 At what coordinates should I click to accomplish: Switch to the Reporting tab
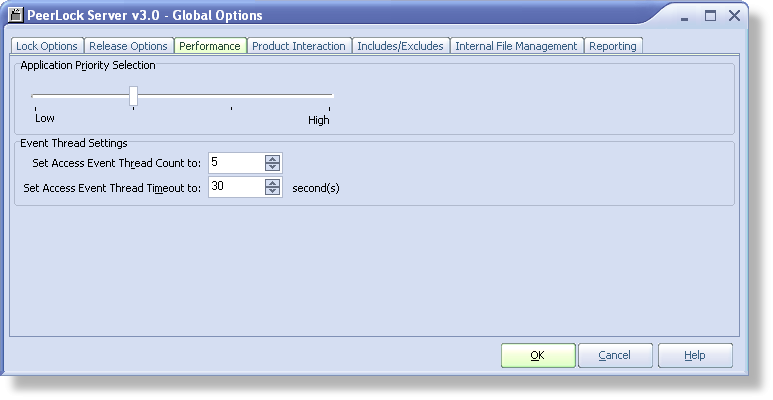tap(613, 46)
